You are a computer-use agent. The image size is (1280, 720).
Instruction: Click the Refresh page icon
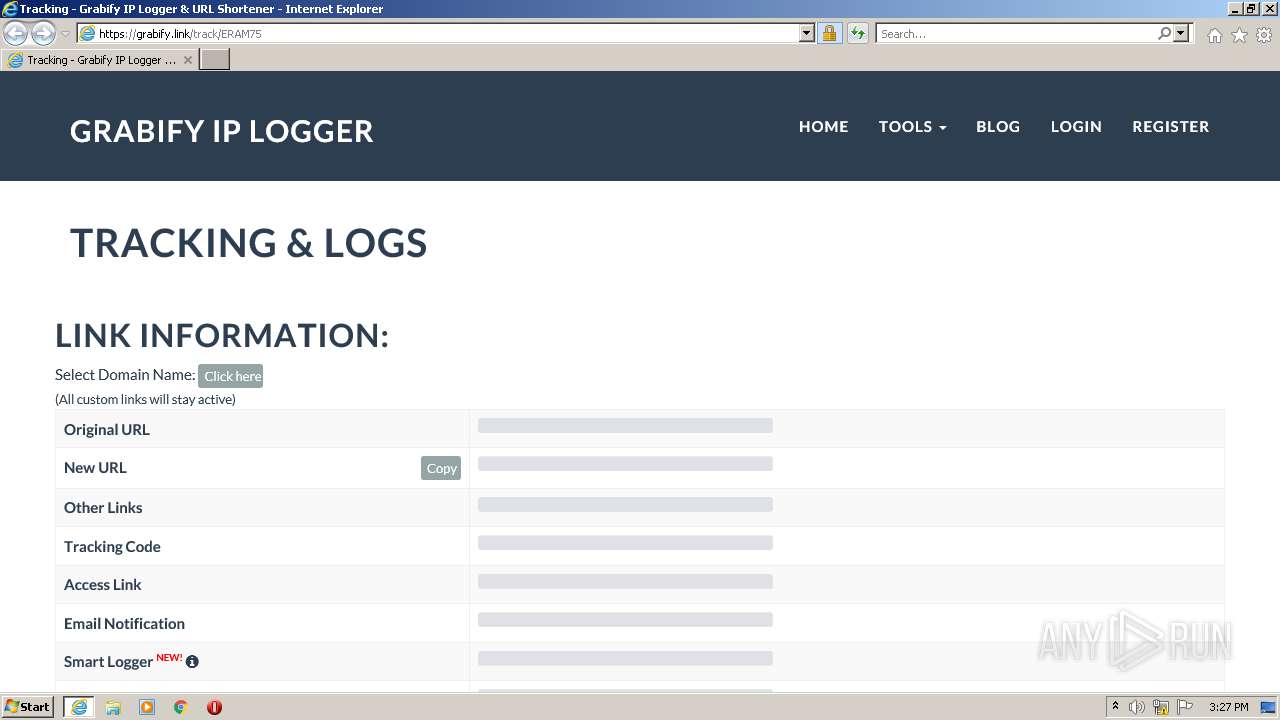coord(858,33)
